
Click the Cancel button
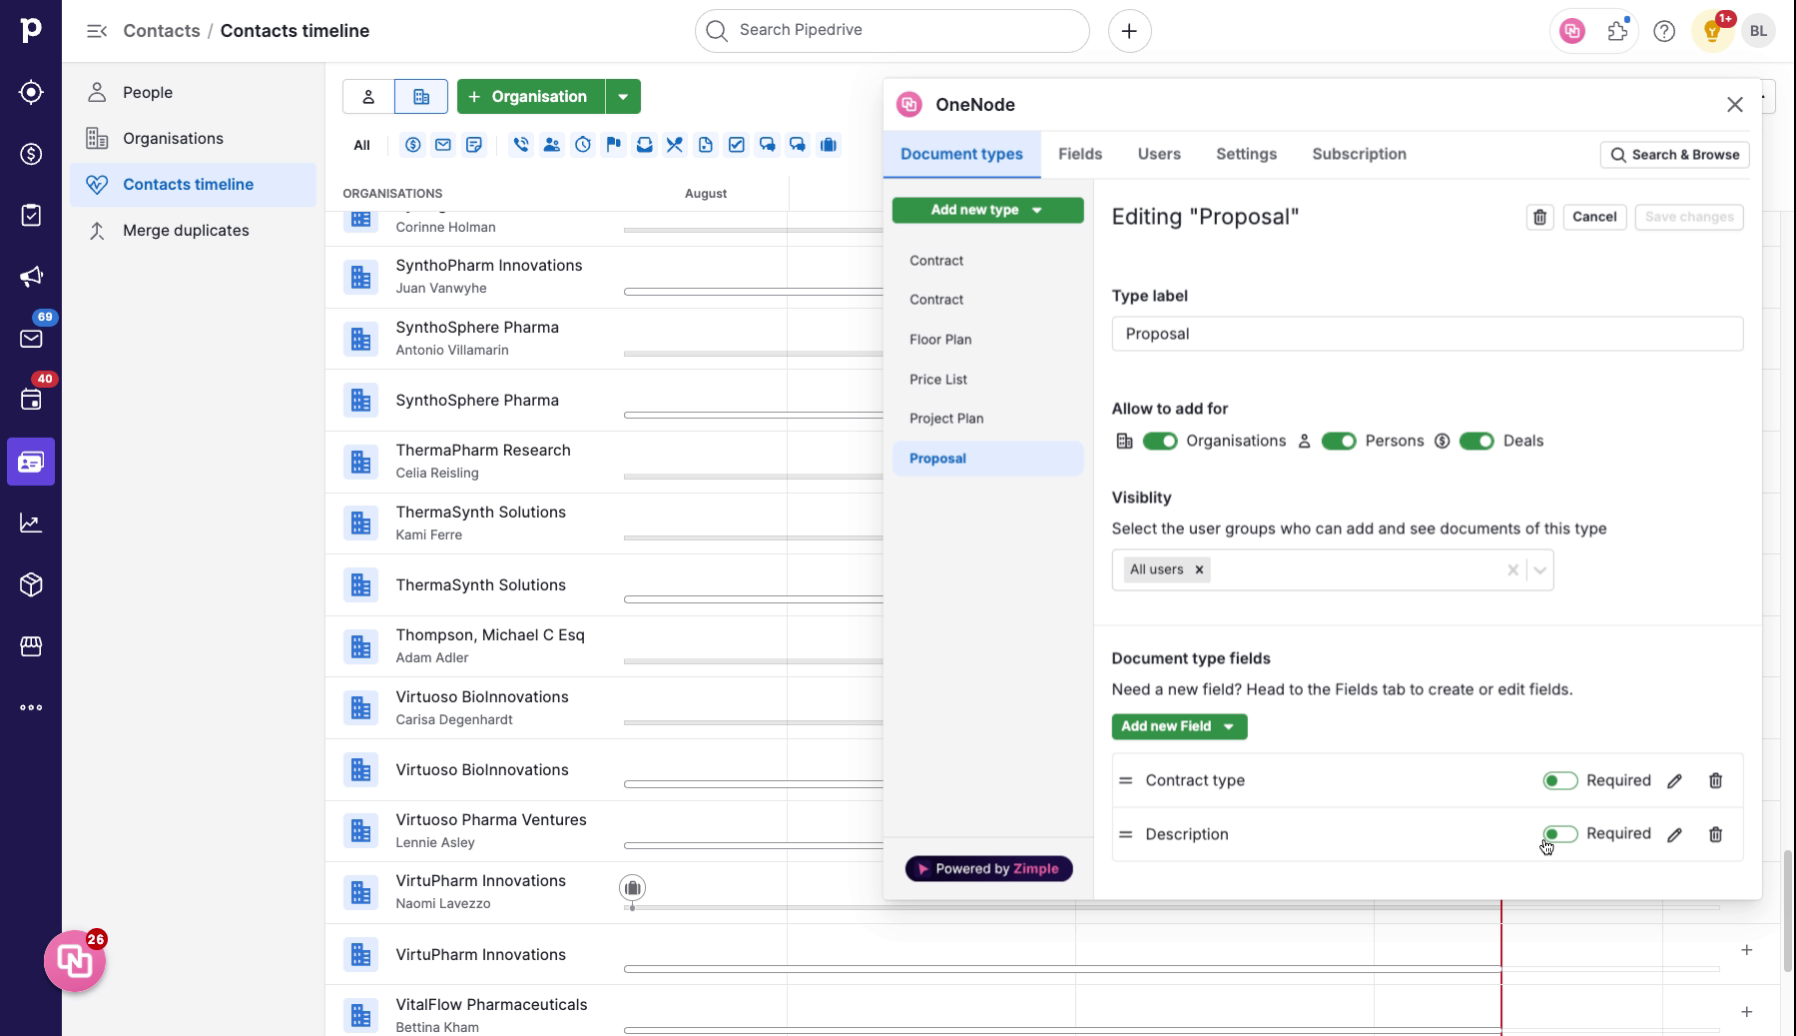tap(1594, 217)
